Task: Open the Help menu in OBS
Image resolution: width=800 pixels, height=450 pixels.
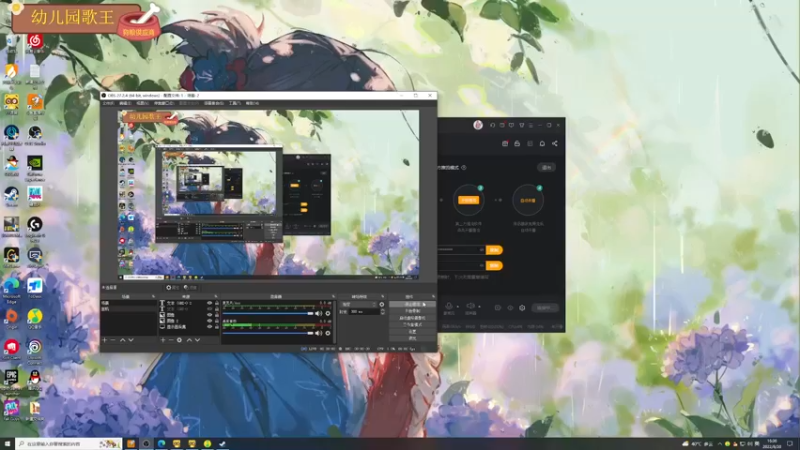Action: 252,103
